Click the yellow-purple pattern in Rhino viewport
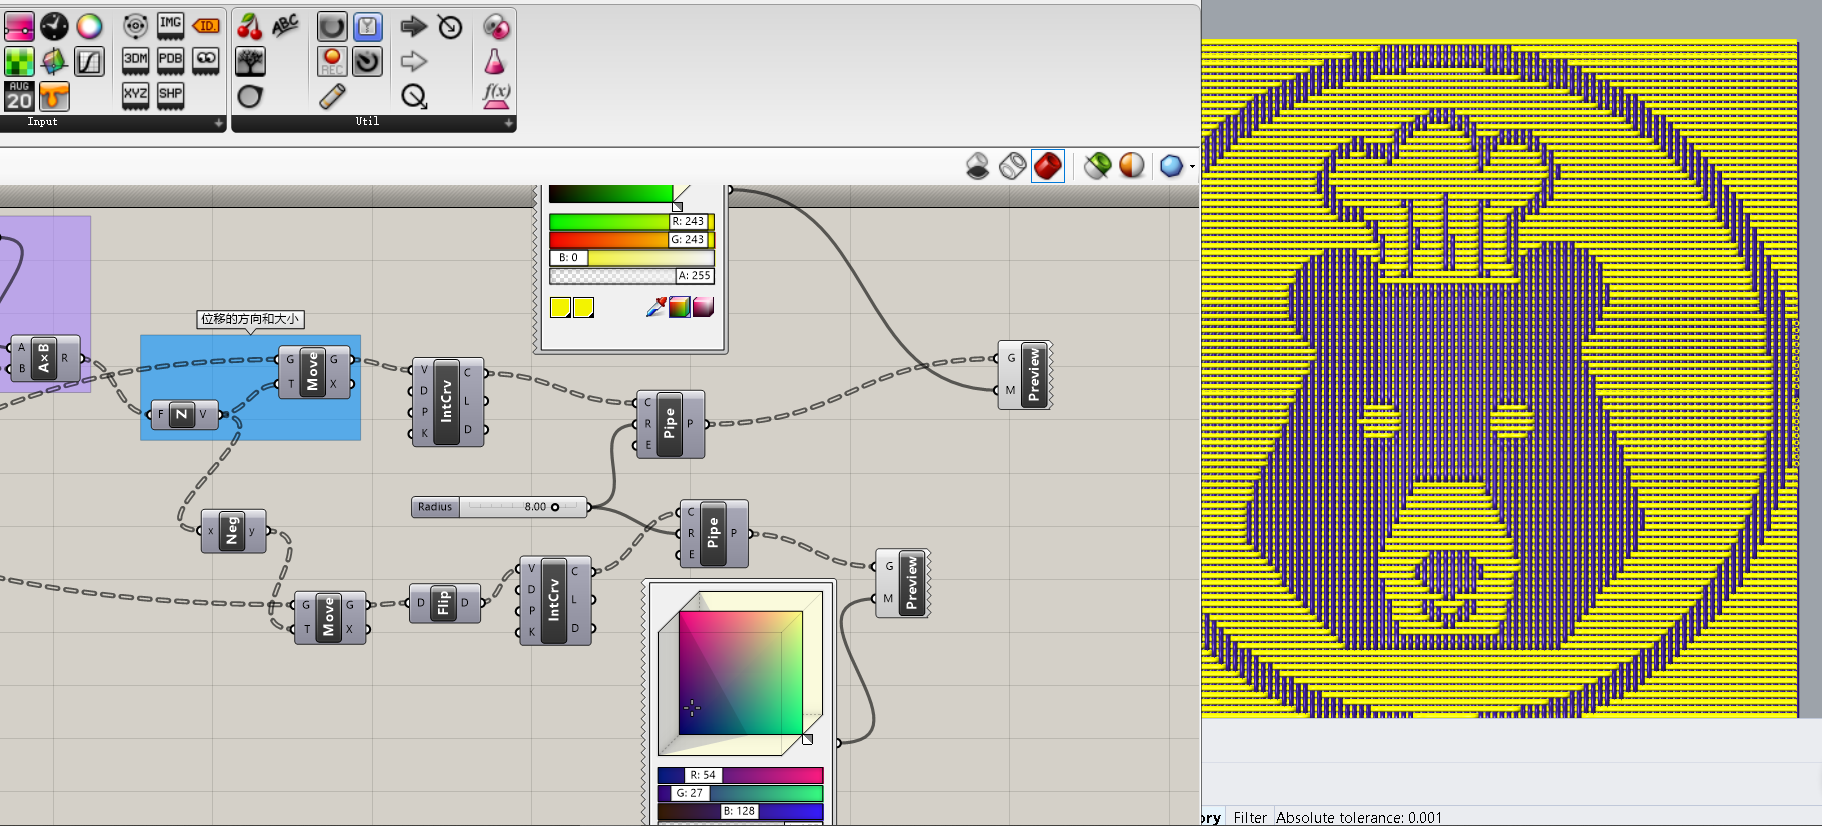The height and width of the screenshot is (826, 1822). click(x=1499, y=379)
